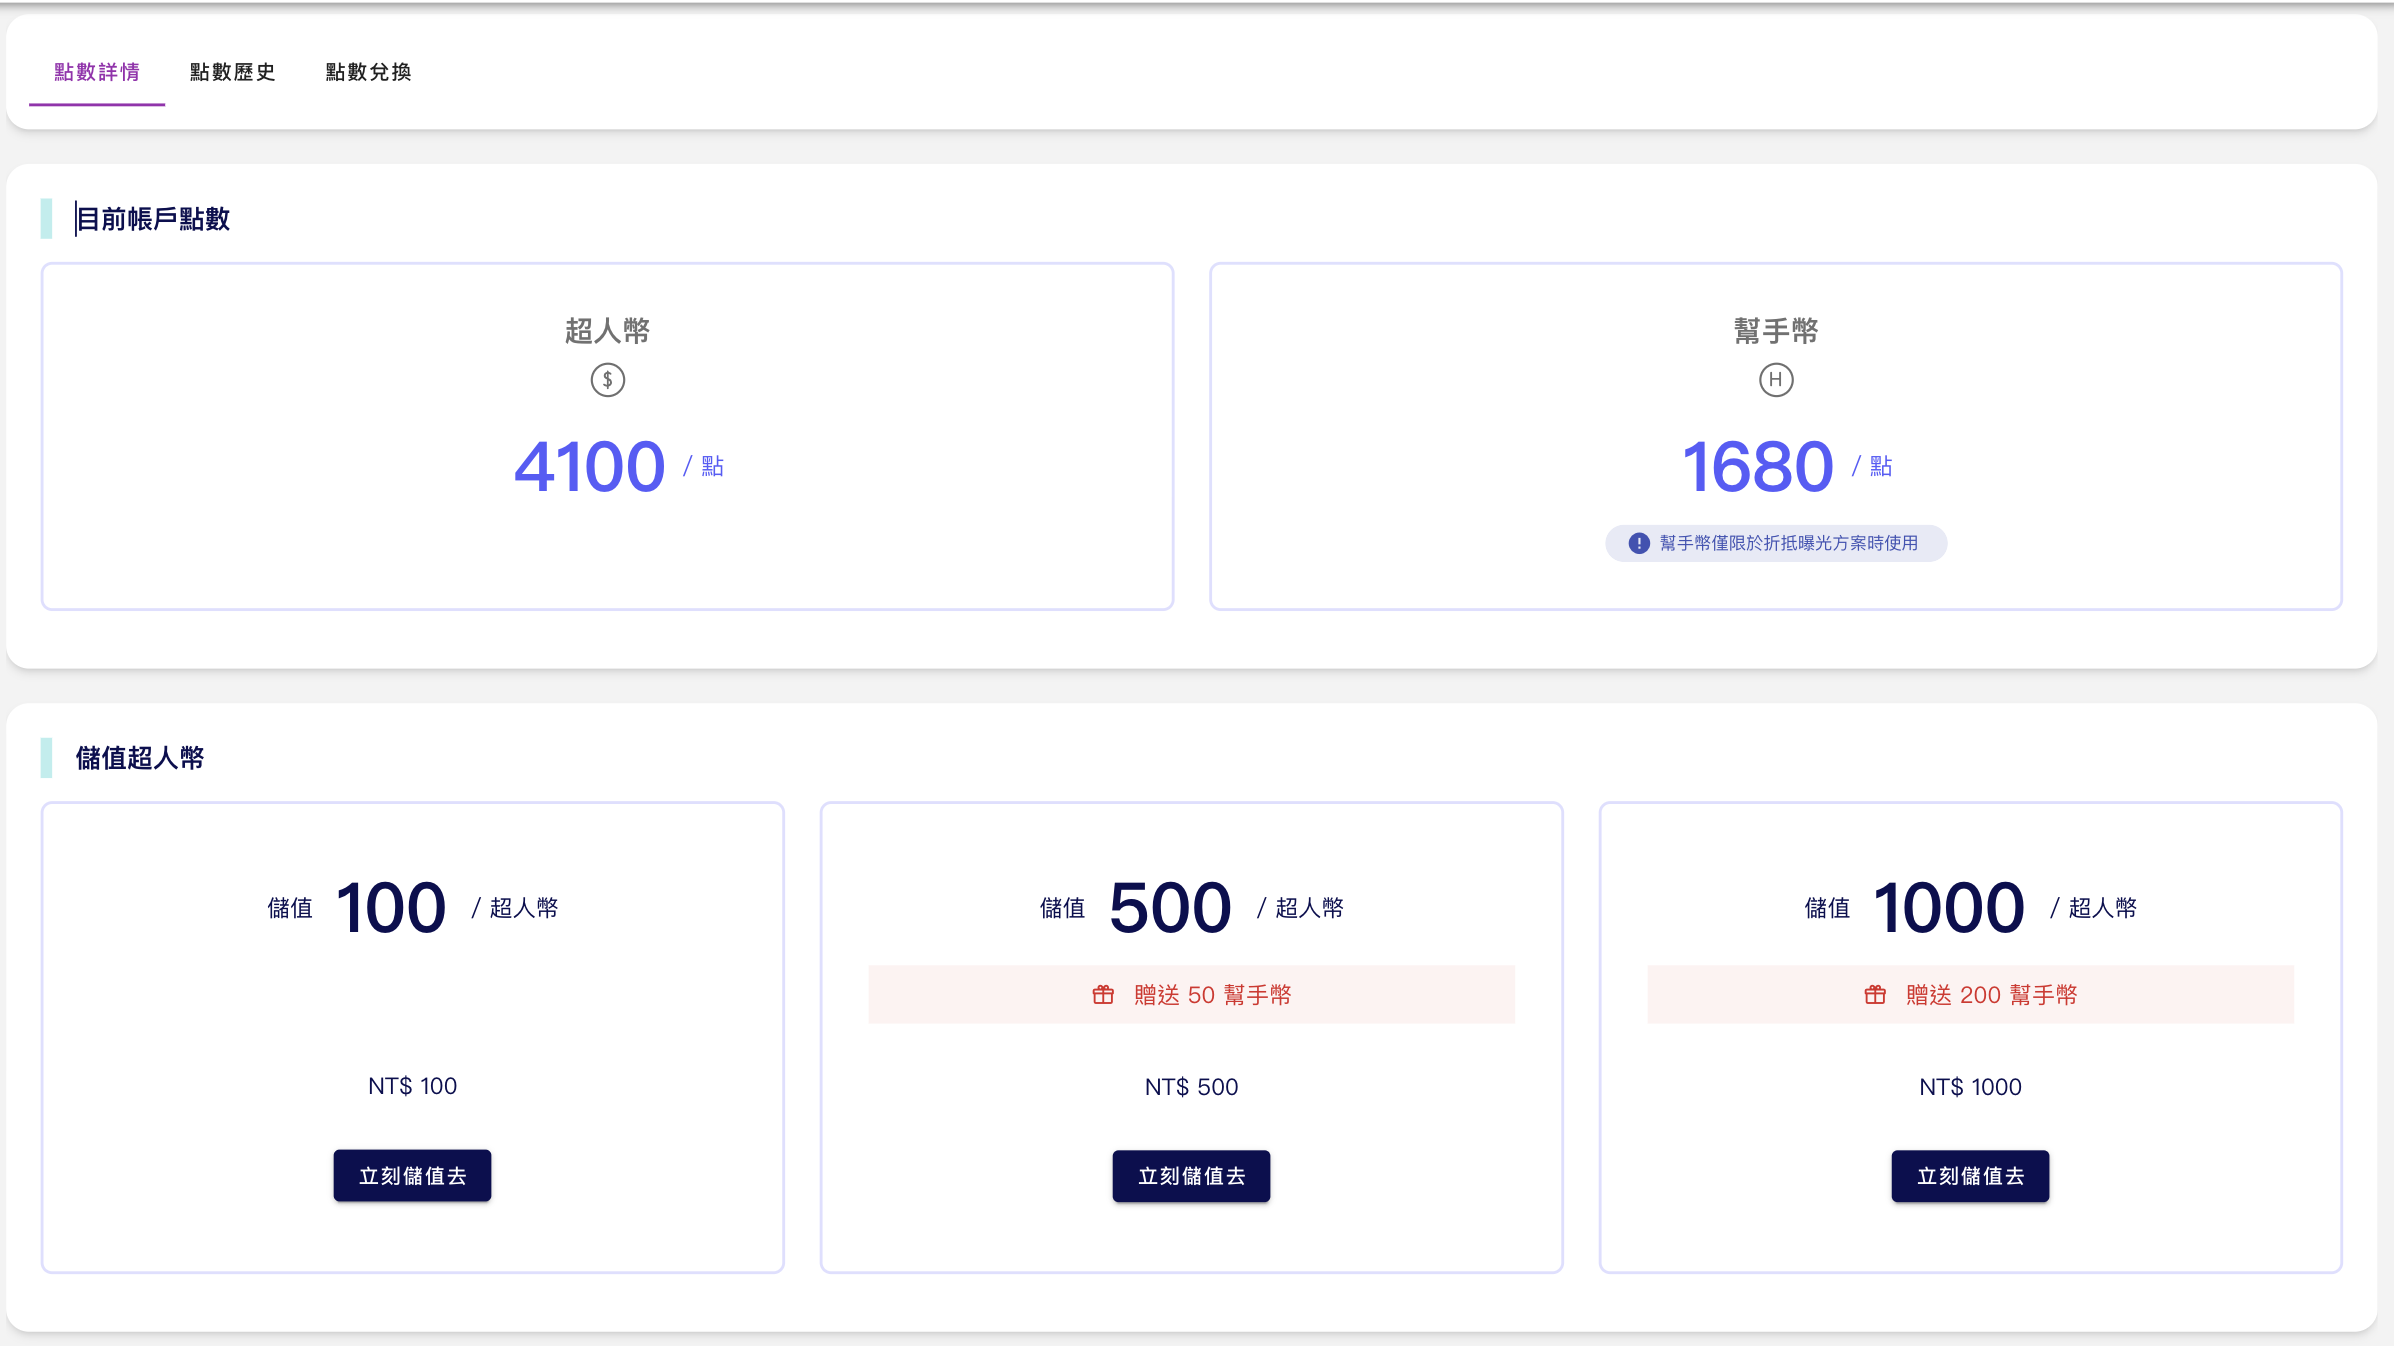Select the 4100 點 超人幣 balance number
The height and width of the screenshot is (1346, 2394).
[589, 467]
